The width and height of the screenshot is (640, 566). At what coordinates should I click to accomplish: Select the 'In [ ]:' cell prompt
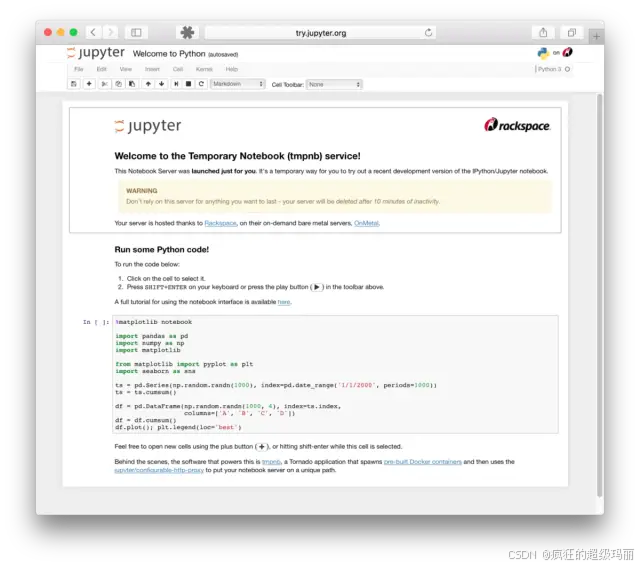(96, 322)
